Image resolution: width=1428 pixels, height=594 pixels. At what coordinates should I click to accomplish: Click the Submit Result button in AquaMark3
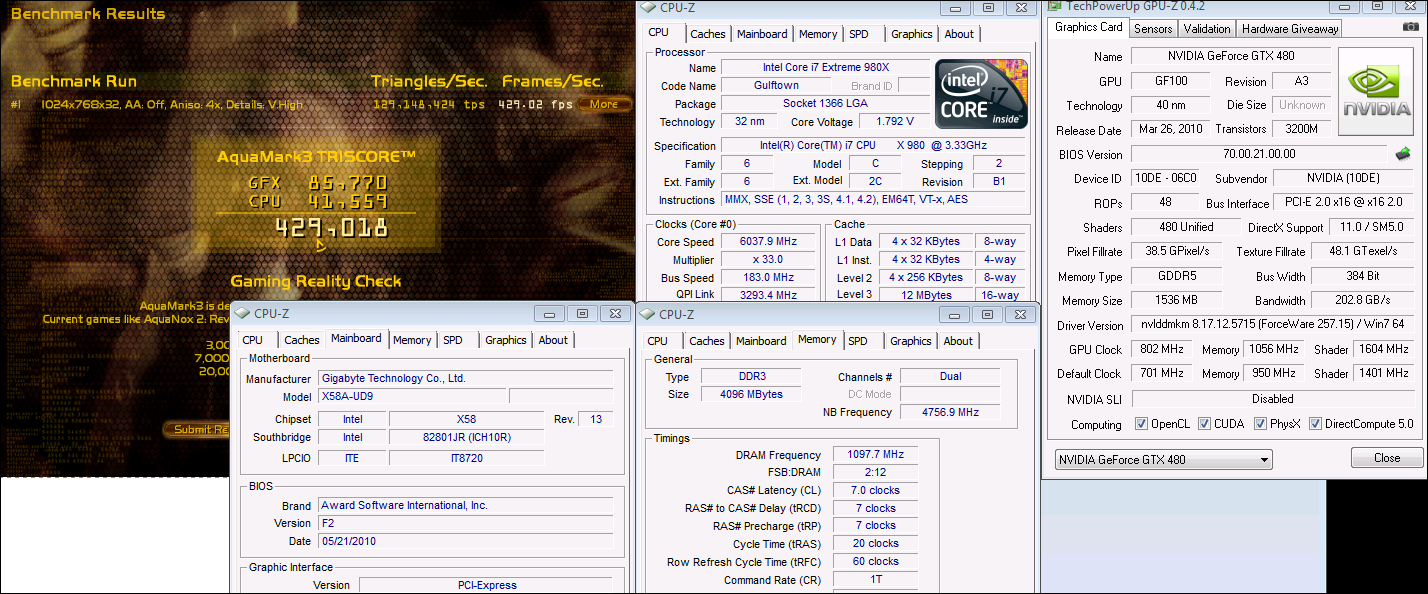(199, 429)
